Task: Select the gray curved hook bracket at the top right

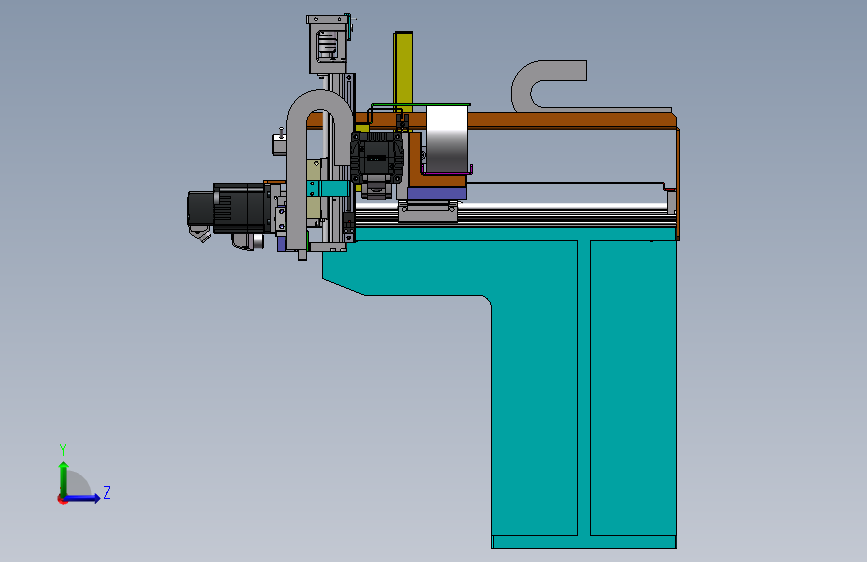Action: pyautogui.click(x=549, y=85)
